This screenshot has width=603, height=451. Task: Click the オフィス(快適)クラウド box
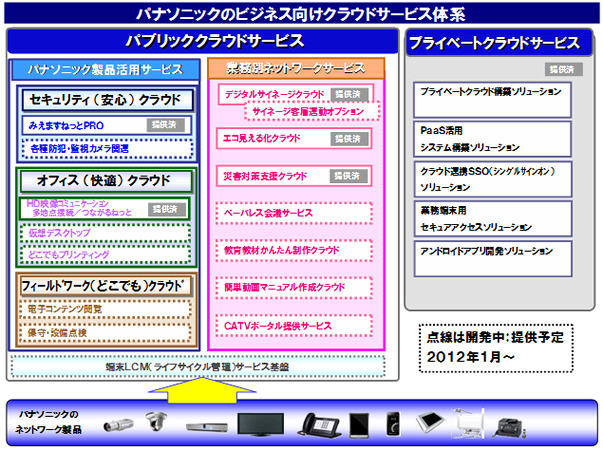coord(106,181)
